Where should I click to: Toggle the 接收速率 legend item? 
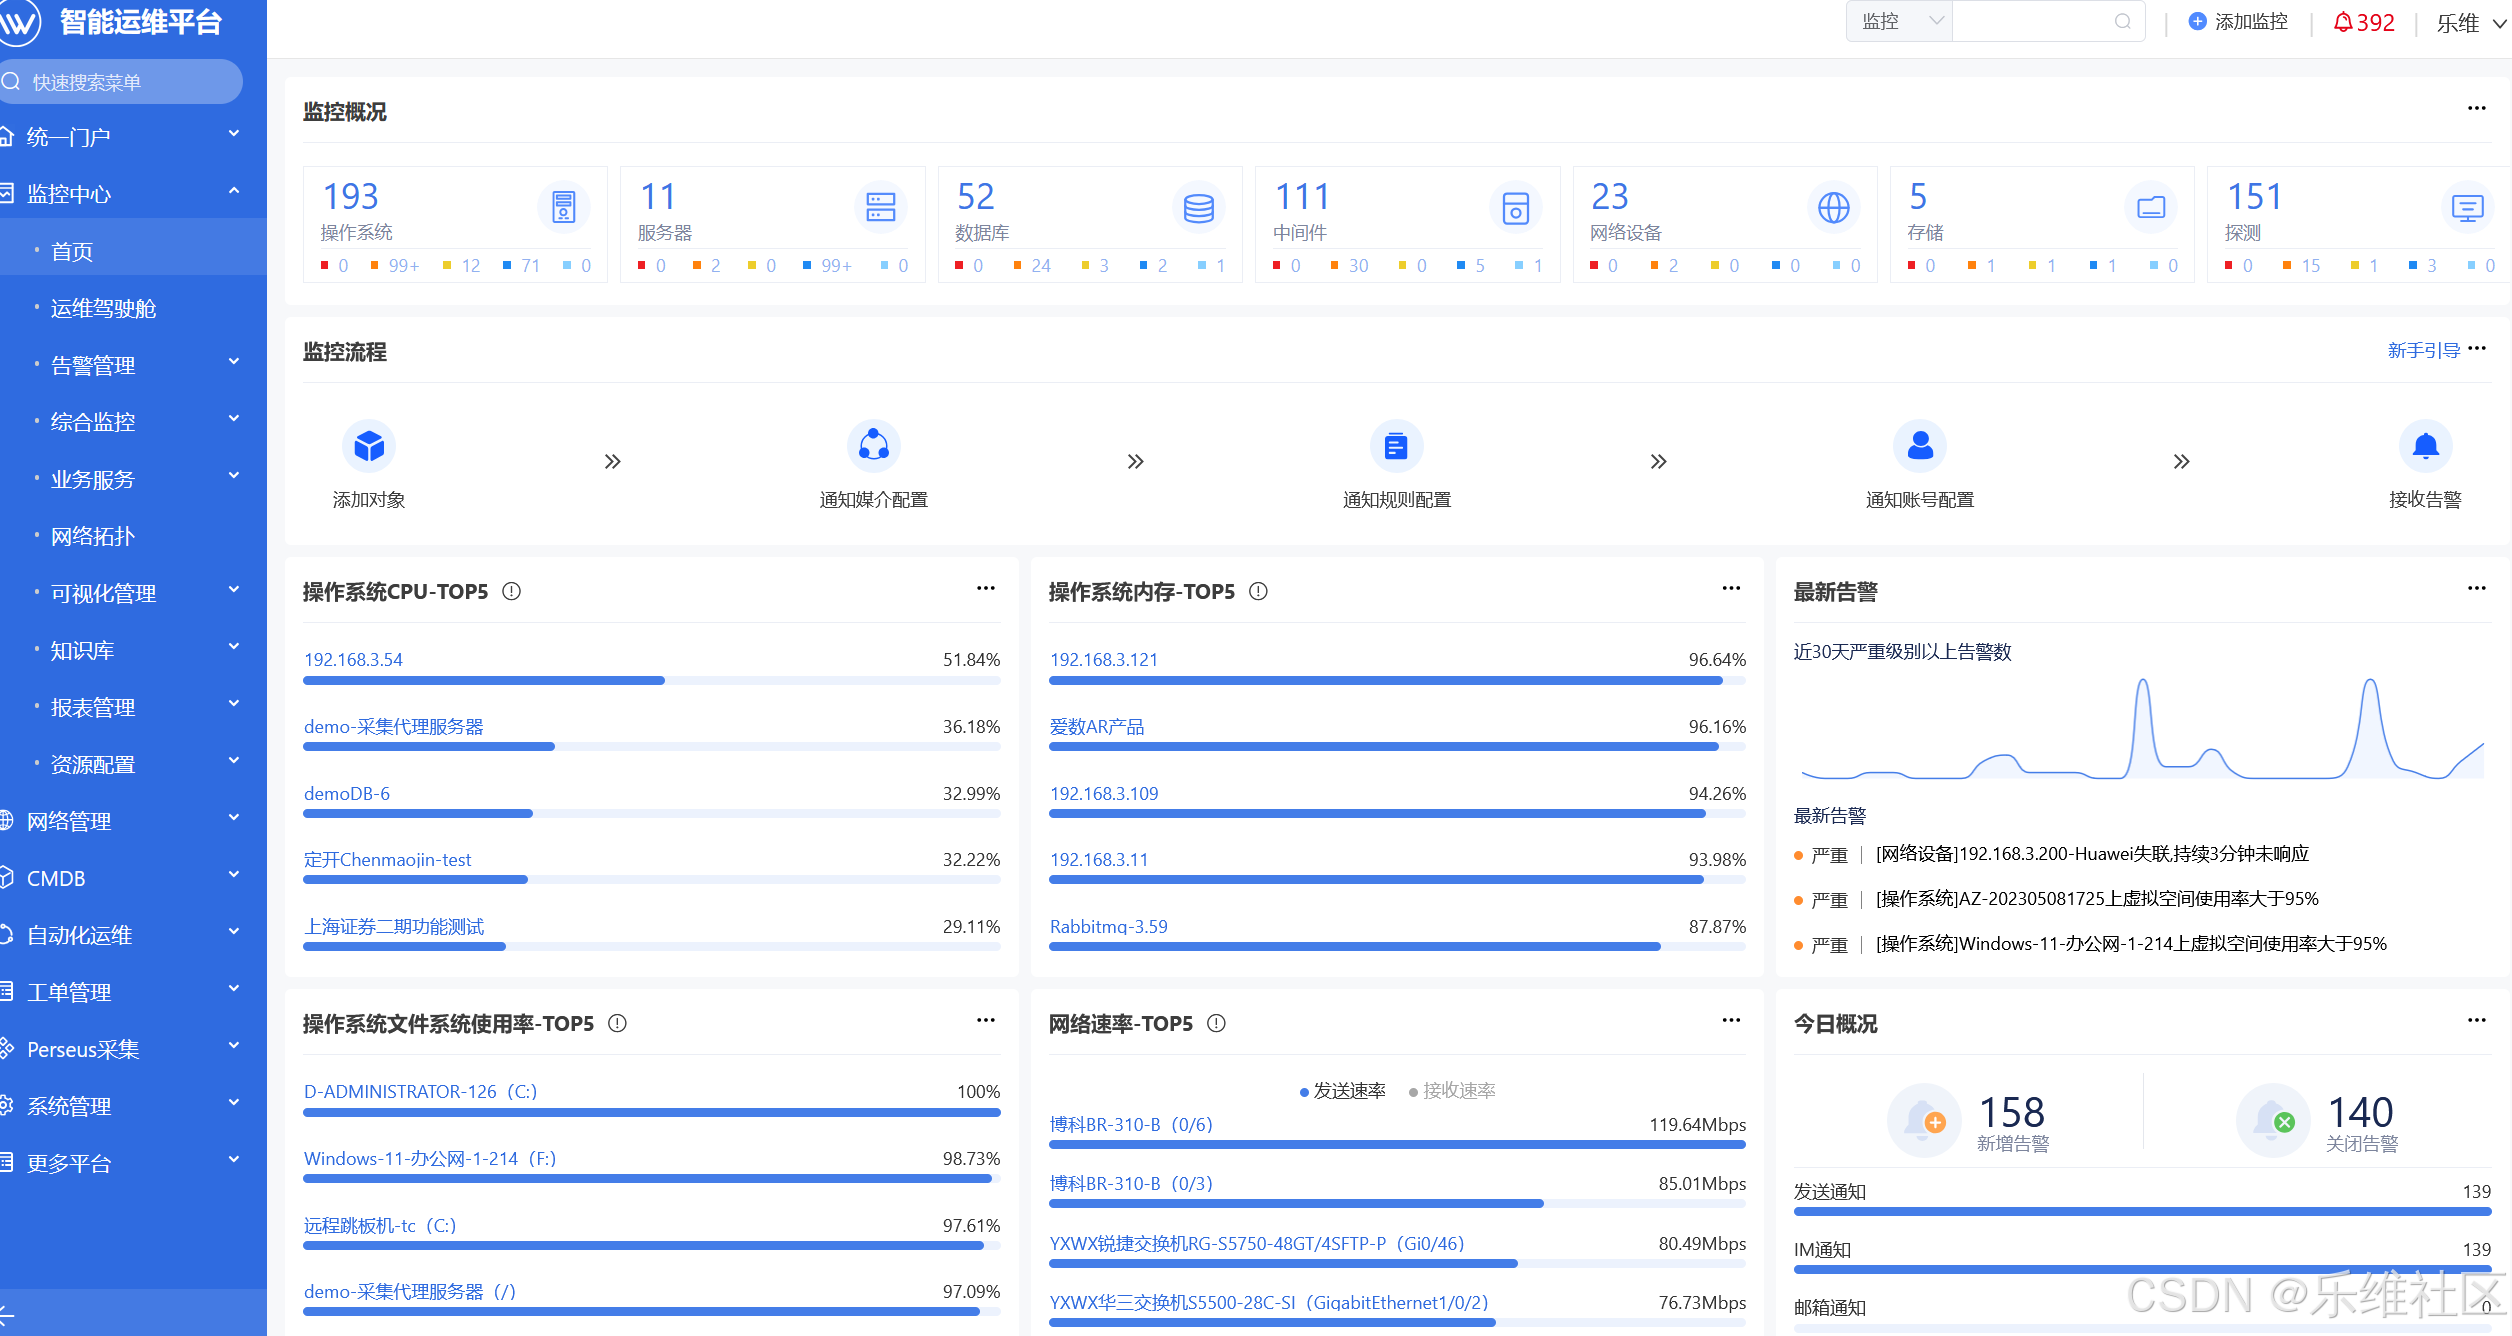pos(1451,1091)
